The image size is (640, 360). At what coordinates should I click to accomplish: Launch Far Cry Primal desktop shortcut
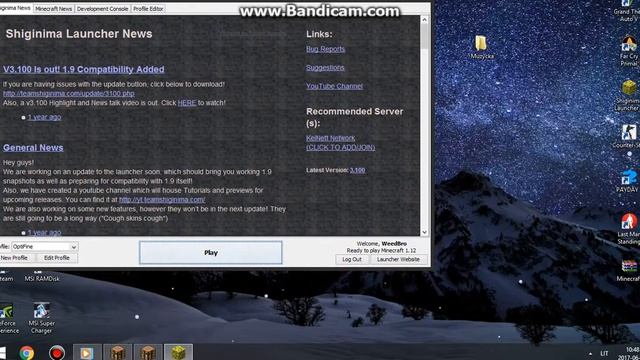tap(629, 51)
